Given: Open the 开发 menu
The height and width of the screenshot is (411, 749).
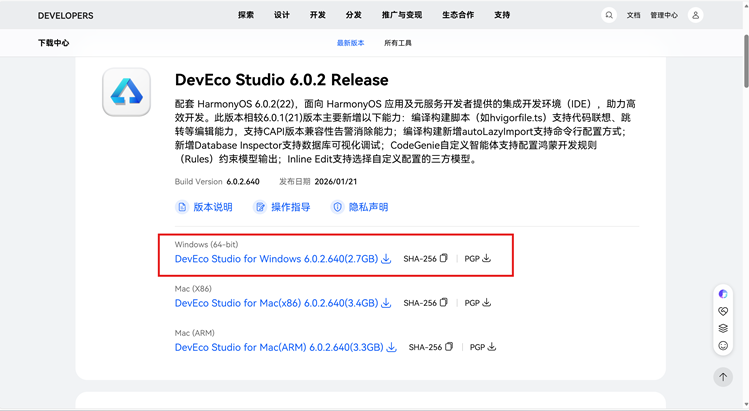Looking at the screenshot, I should [318, 15].
